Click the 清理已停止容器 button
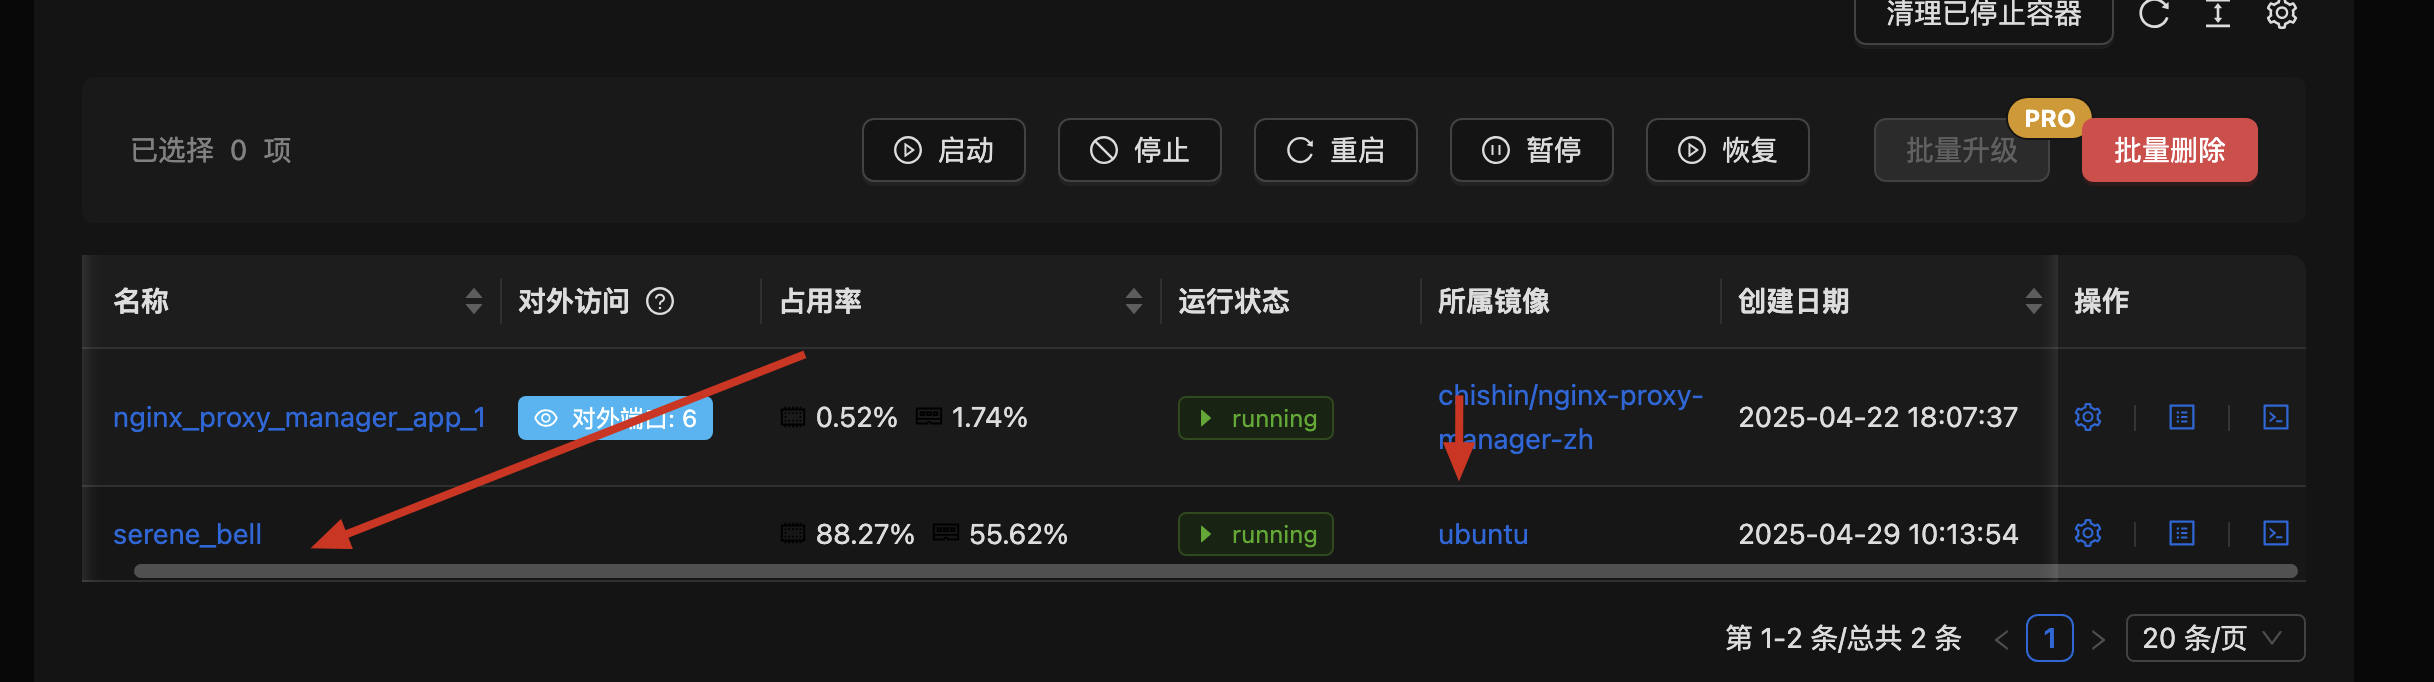The width and height of the screenshot is (2434, 682). click(1983, 16)
